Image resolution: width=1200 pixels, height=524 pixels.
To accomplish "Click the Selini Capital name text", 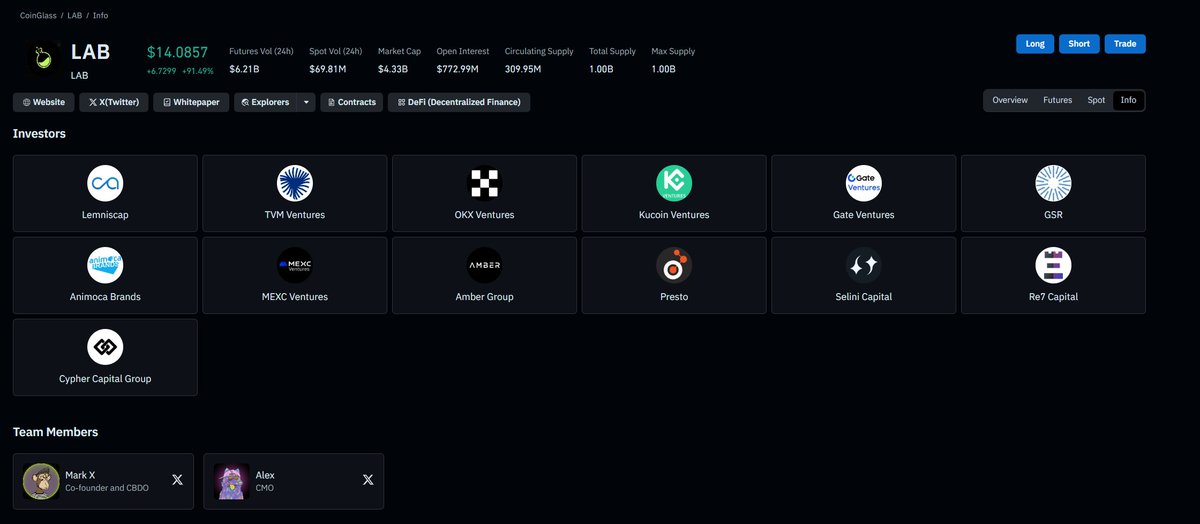I will coord(864,297).
